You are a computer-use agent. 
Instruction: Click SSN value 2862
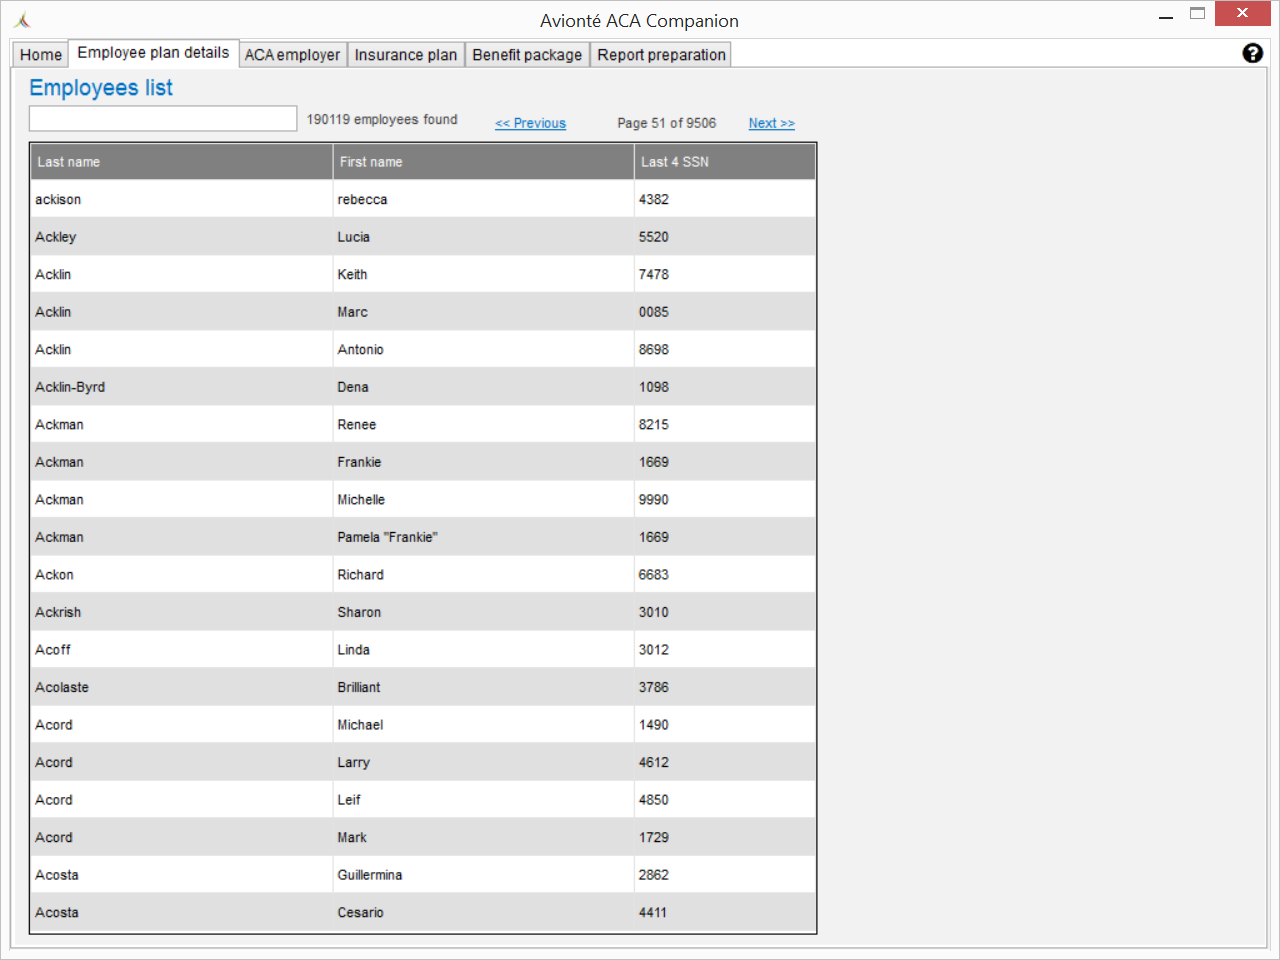[x=654, y=875]
